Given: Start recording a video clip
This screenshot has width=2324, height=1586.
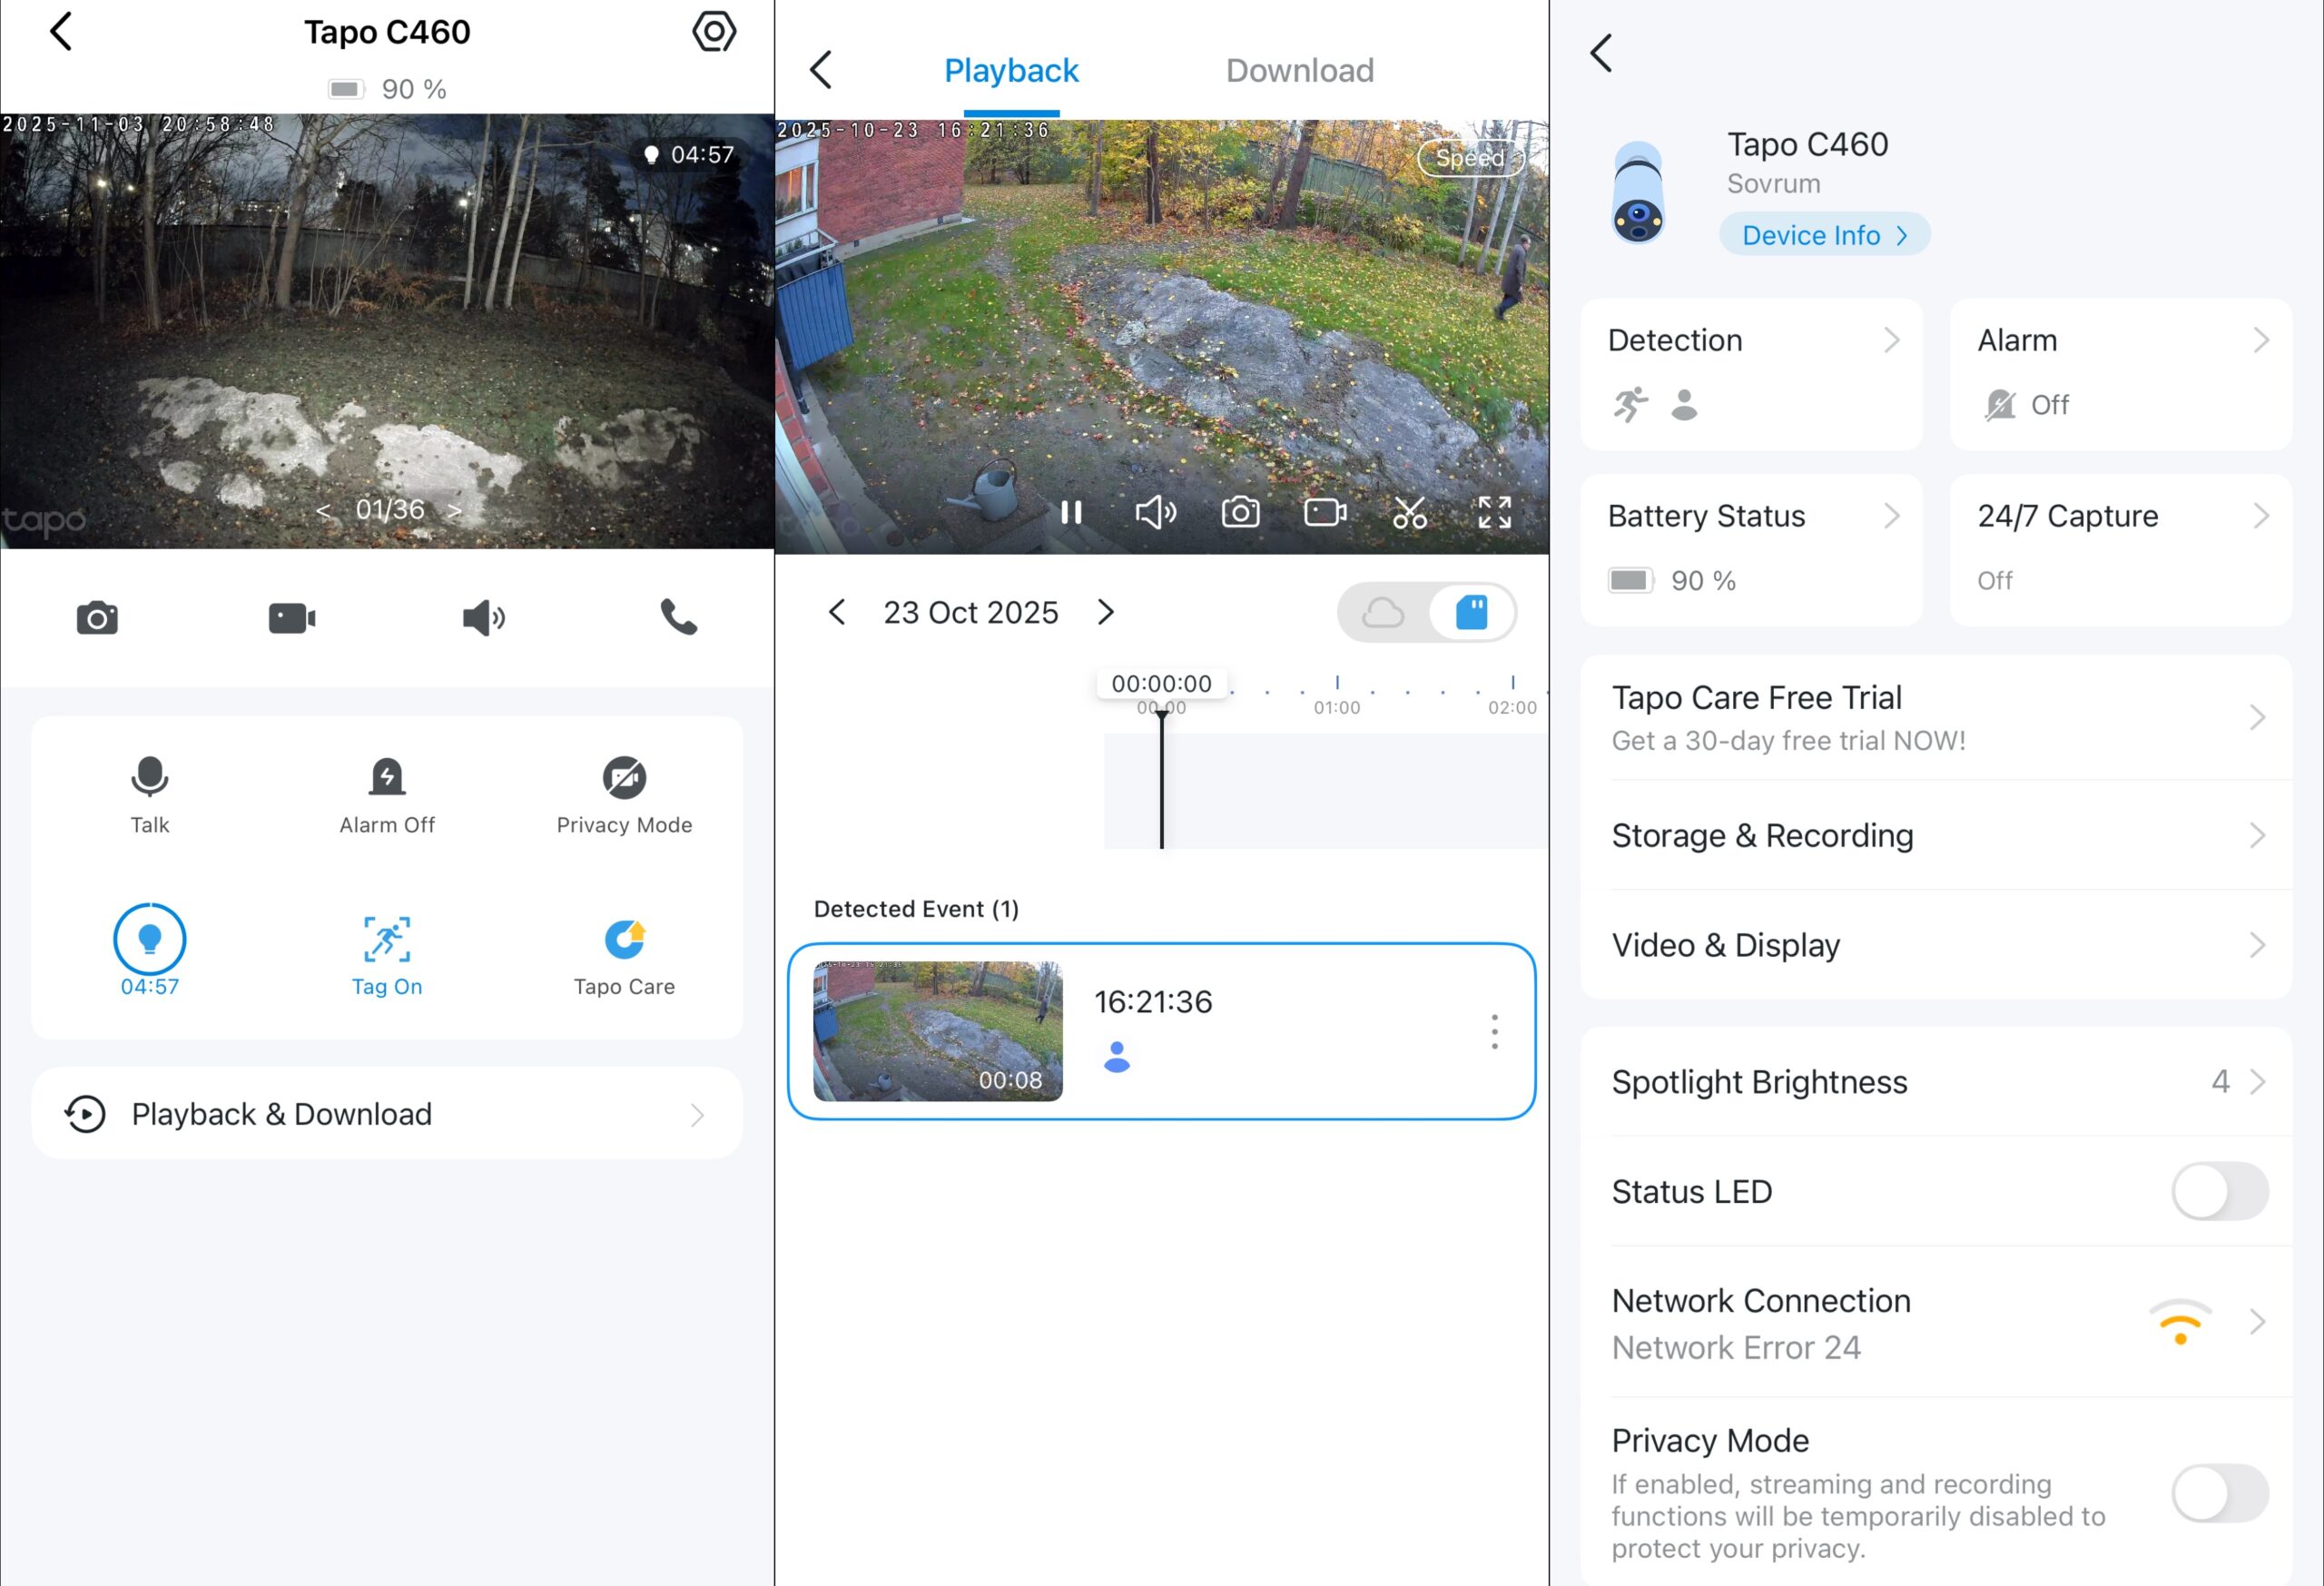Looking at the screenshot, I should (290, 618).
